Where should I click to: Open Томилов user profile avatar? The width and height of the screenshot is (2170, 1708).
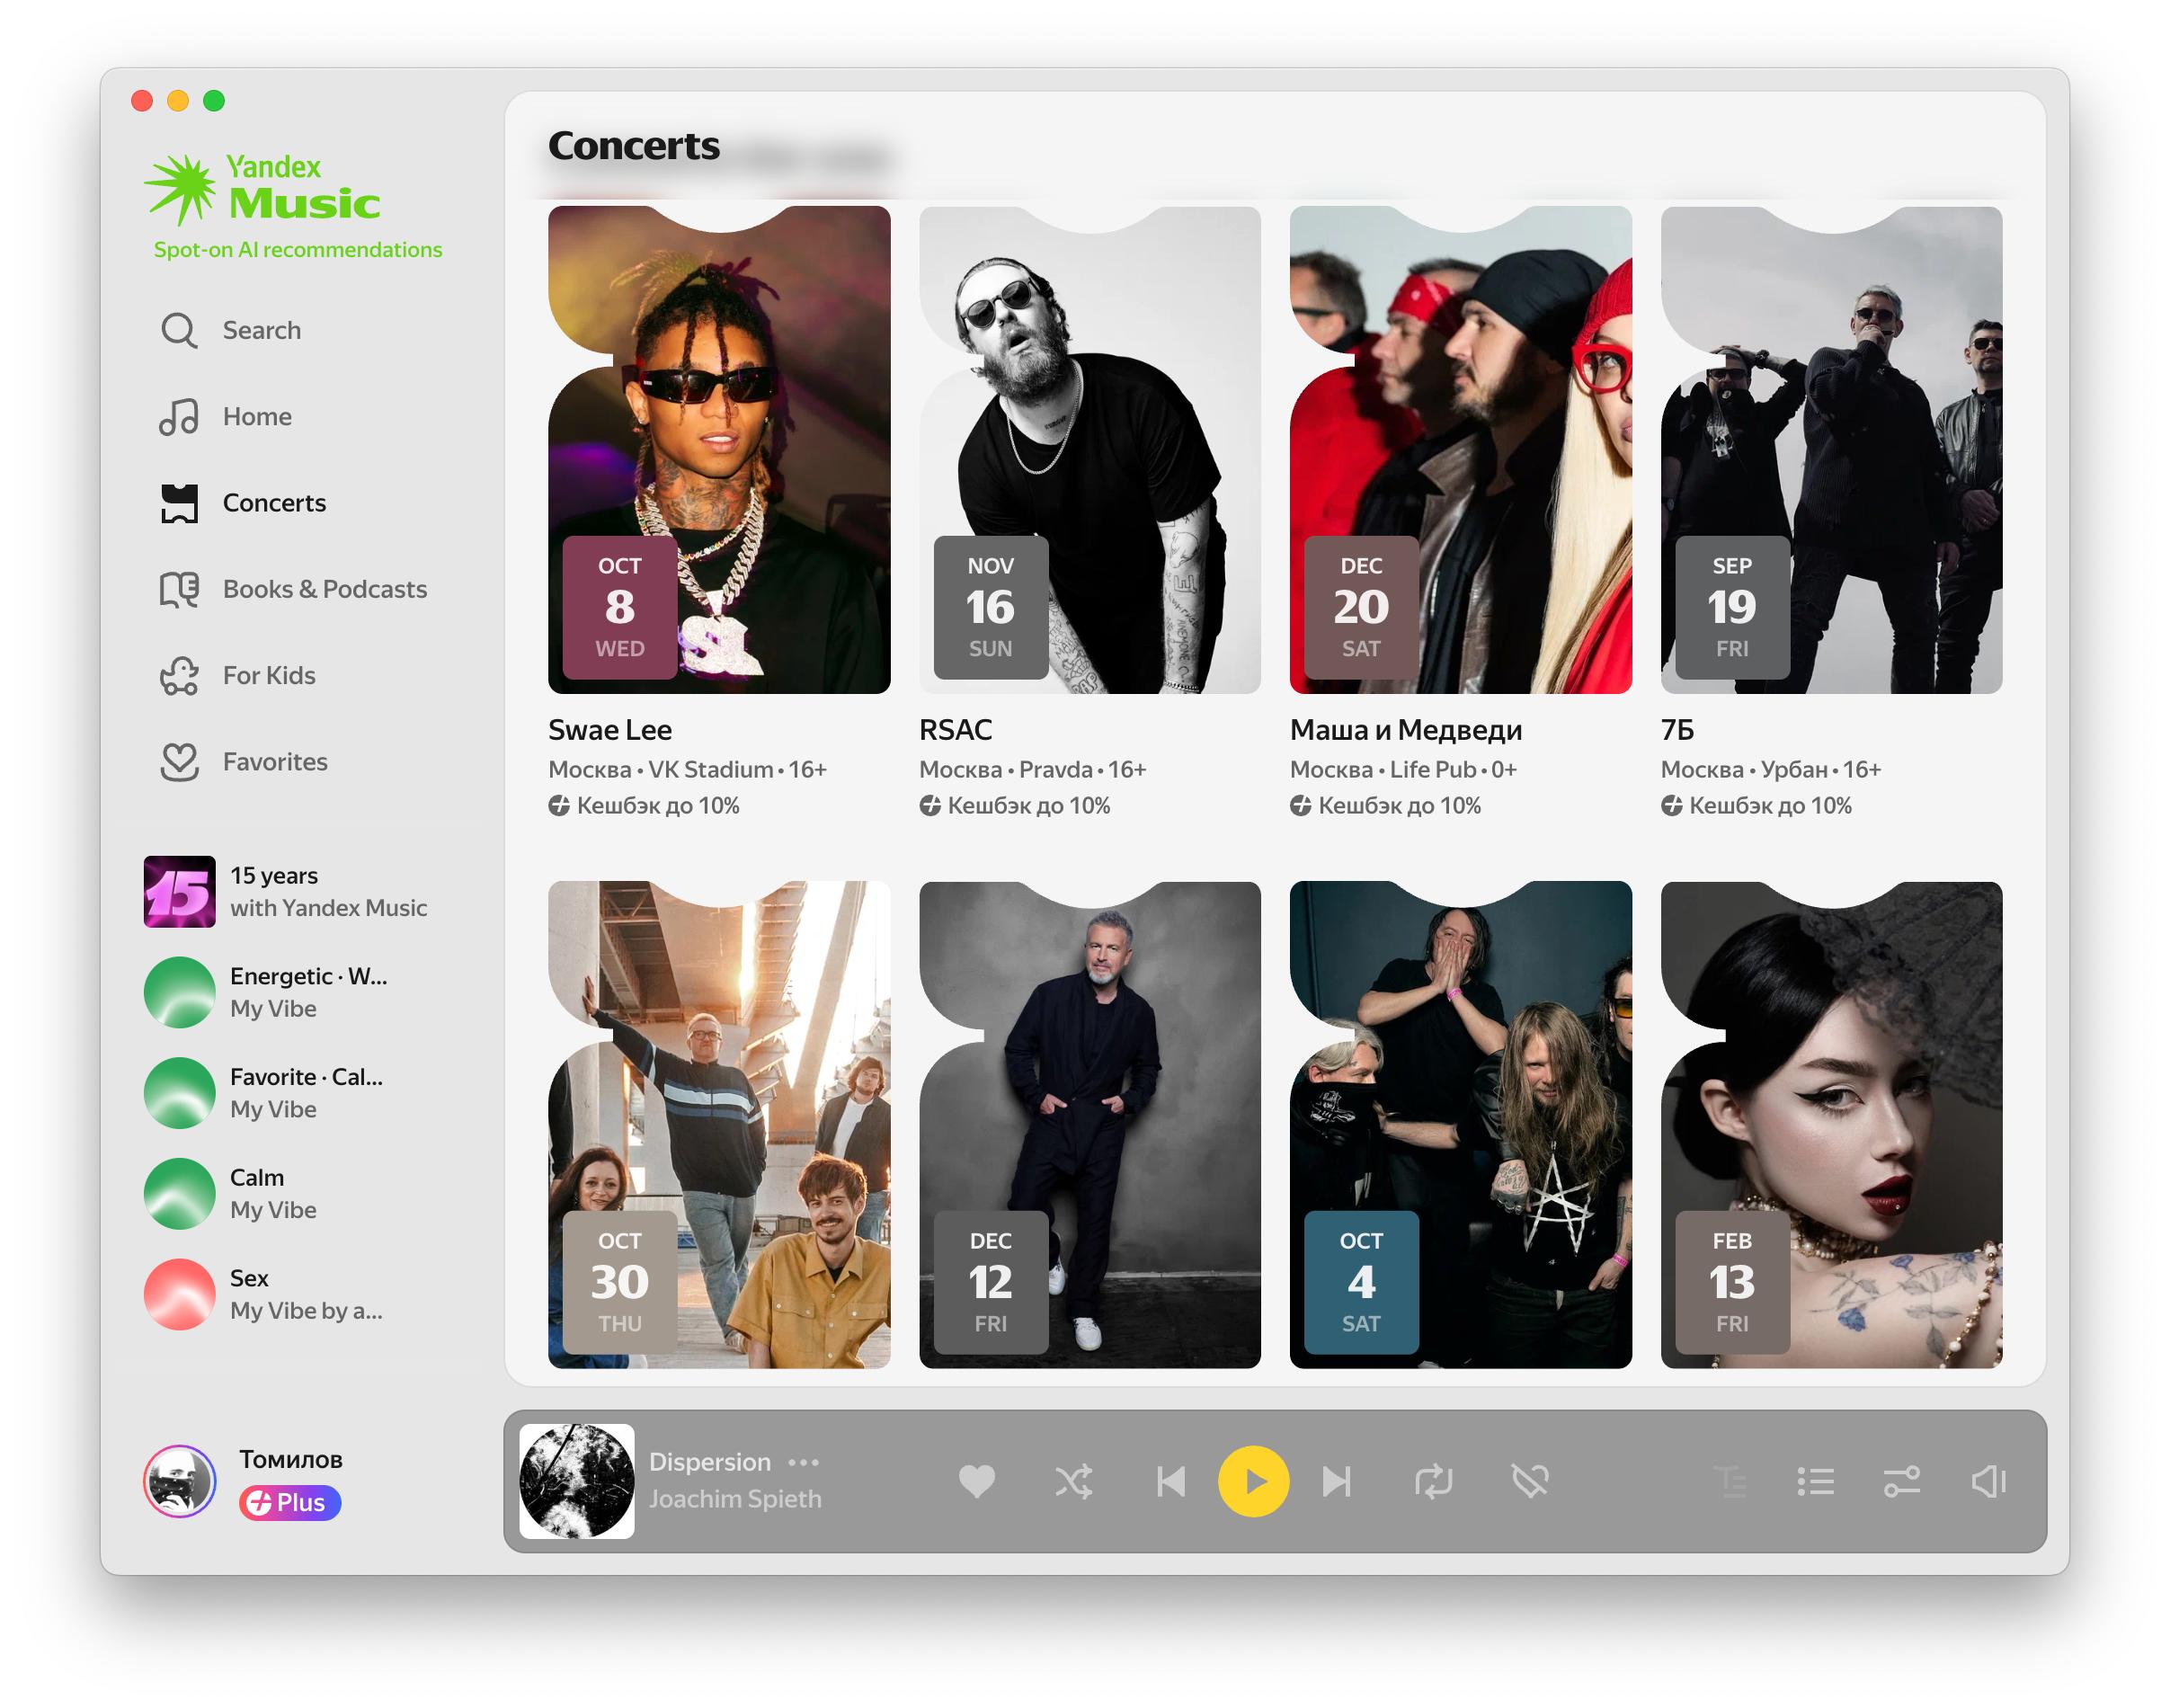[179, 1481]
